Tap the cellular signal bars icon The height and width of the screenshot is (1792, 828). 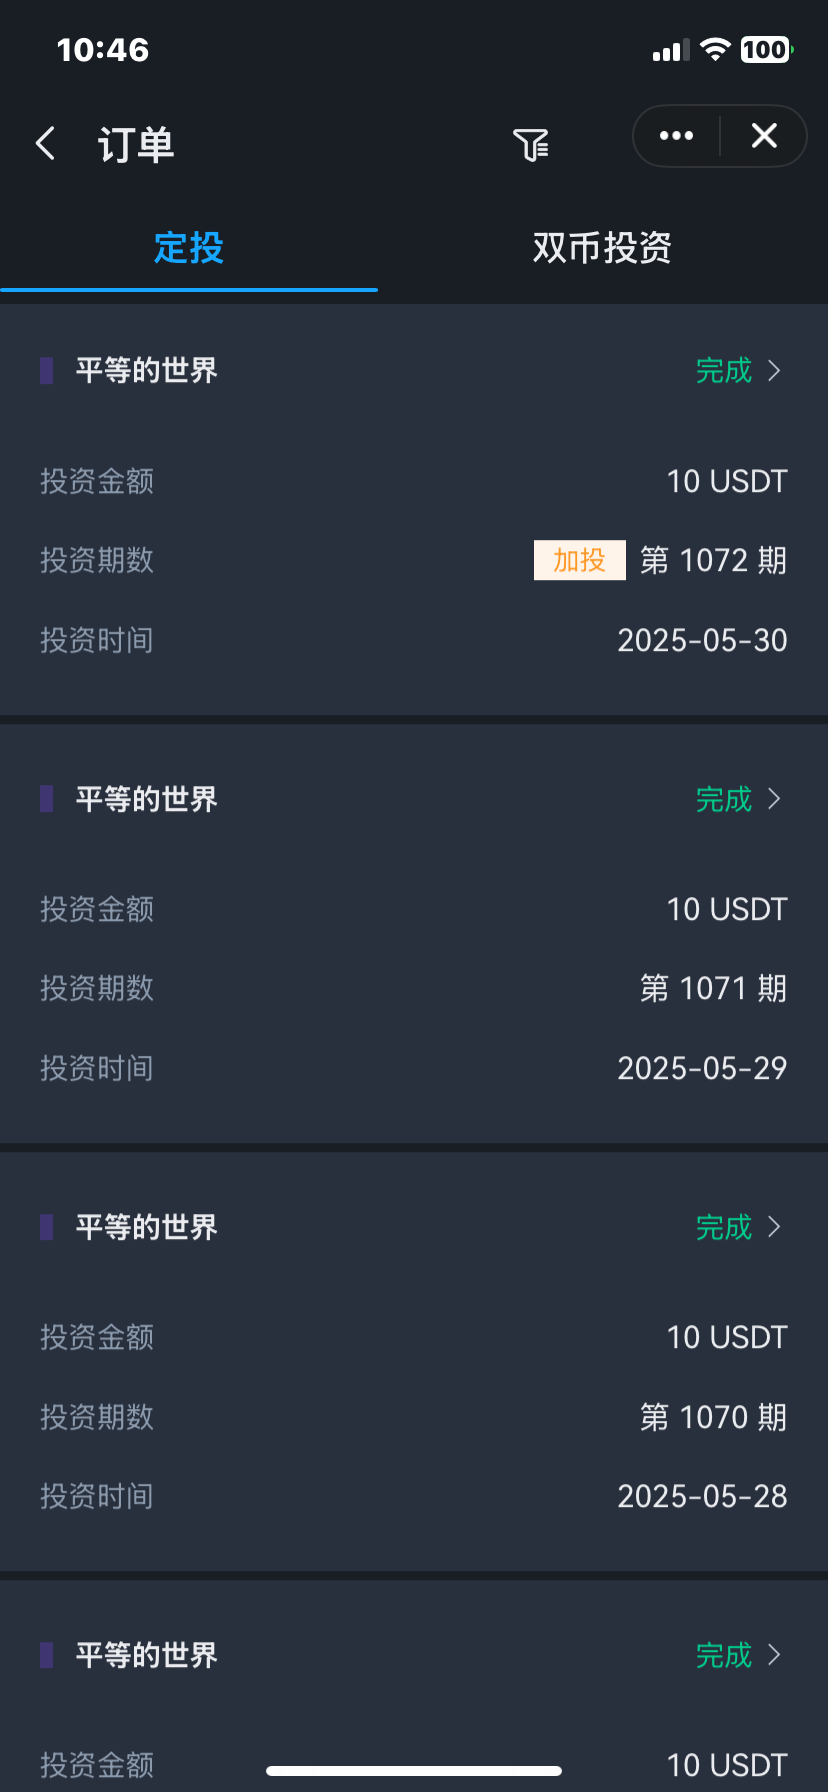click(x=671, y=51)
